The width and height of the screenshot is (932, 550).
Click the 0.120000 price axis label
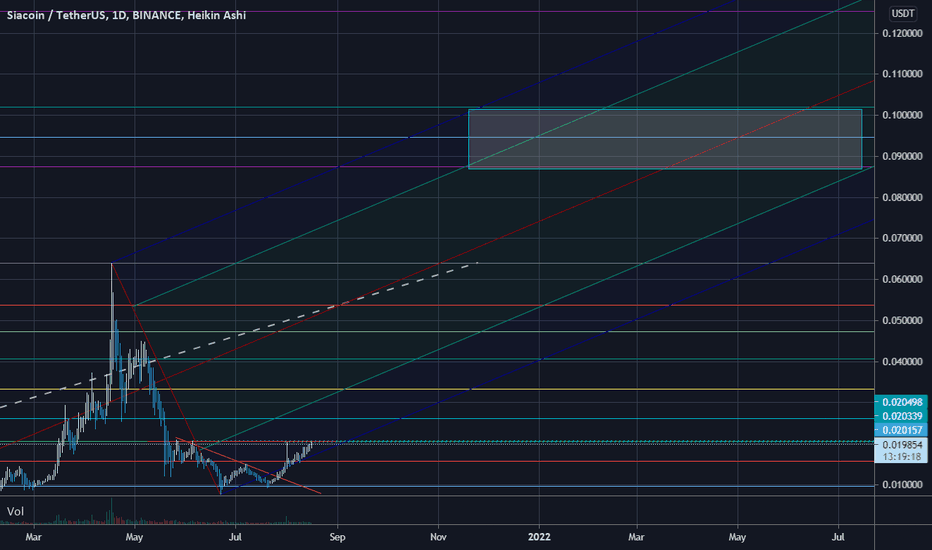pos(902,33)
